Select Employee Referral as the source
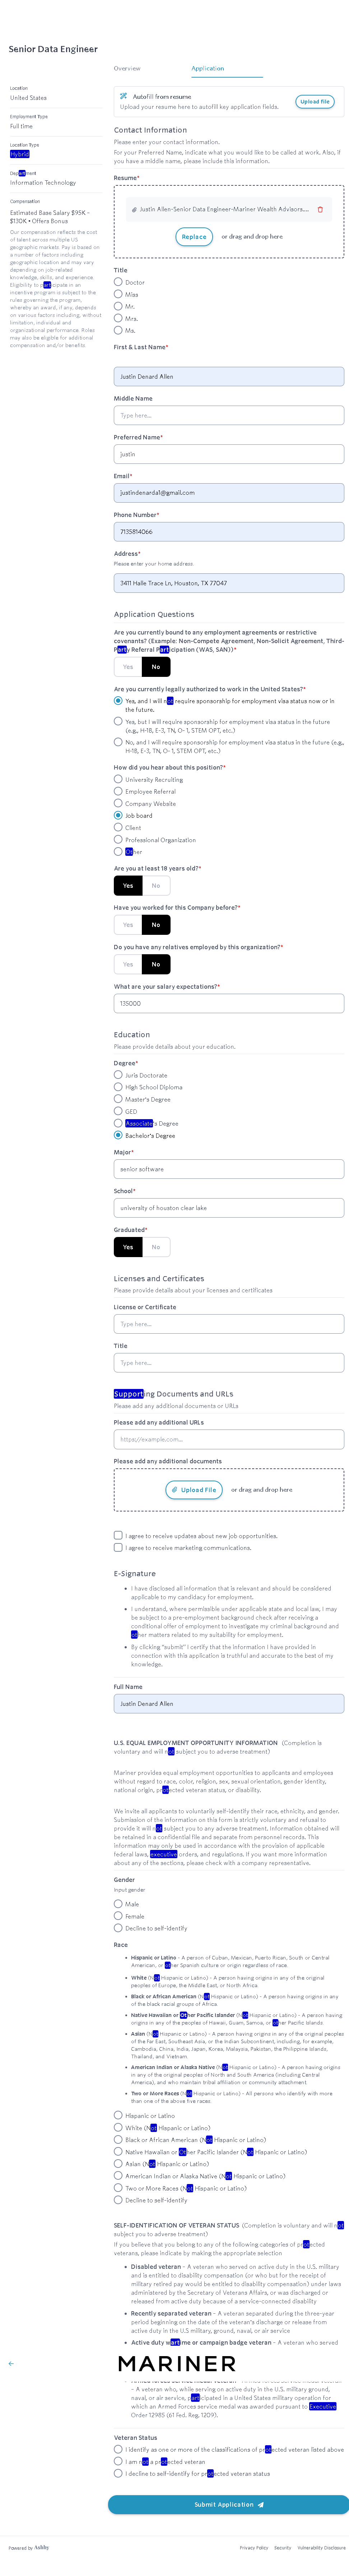 click(x=118, y=791)
